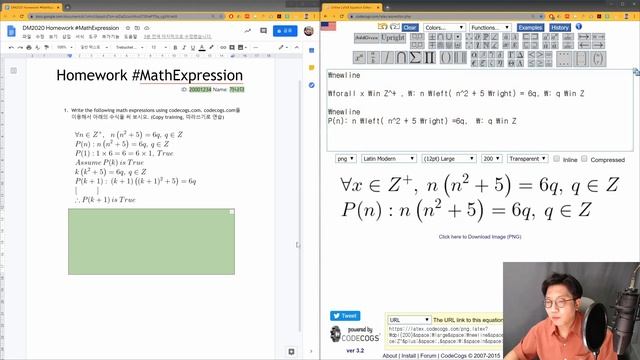Open the 수정 menu in Docs
Viewport: 640px width, 360px height.
click(x=40, y=37)
